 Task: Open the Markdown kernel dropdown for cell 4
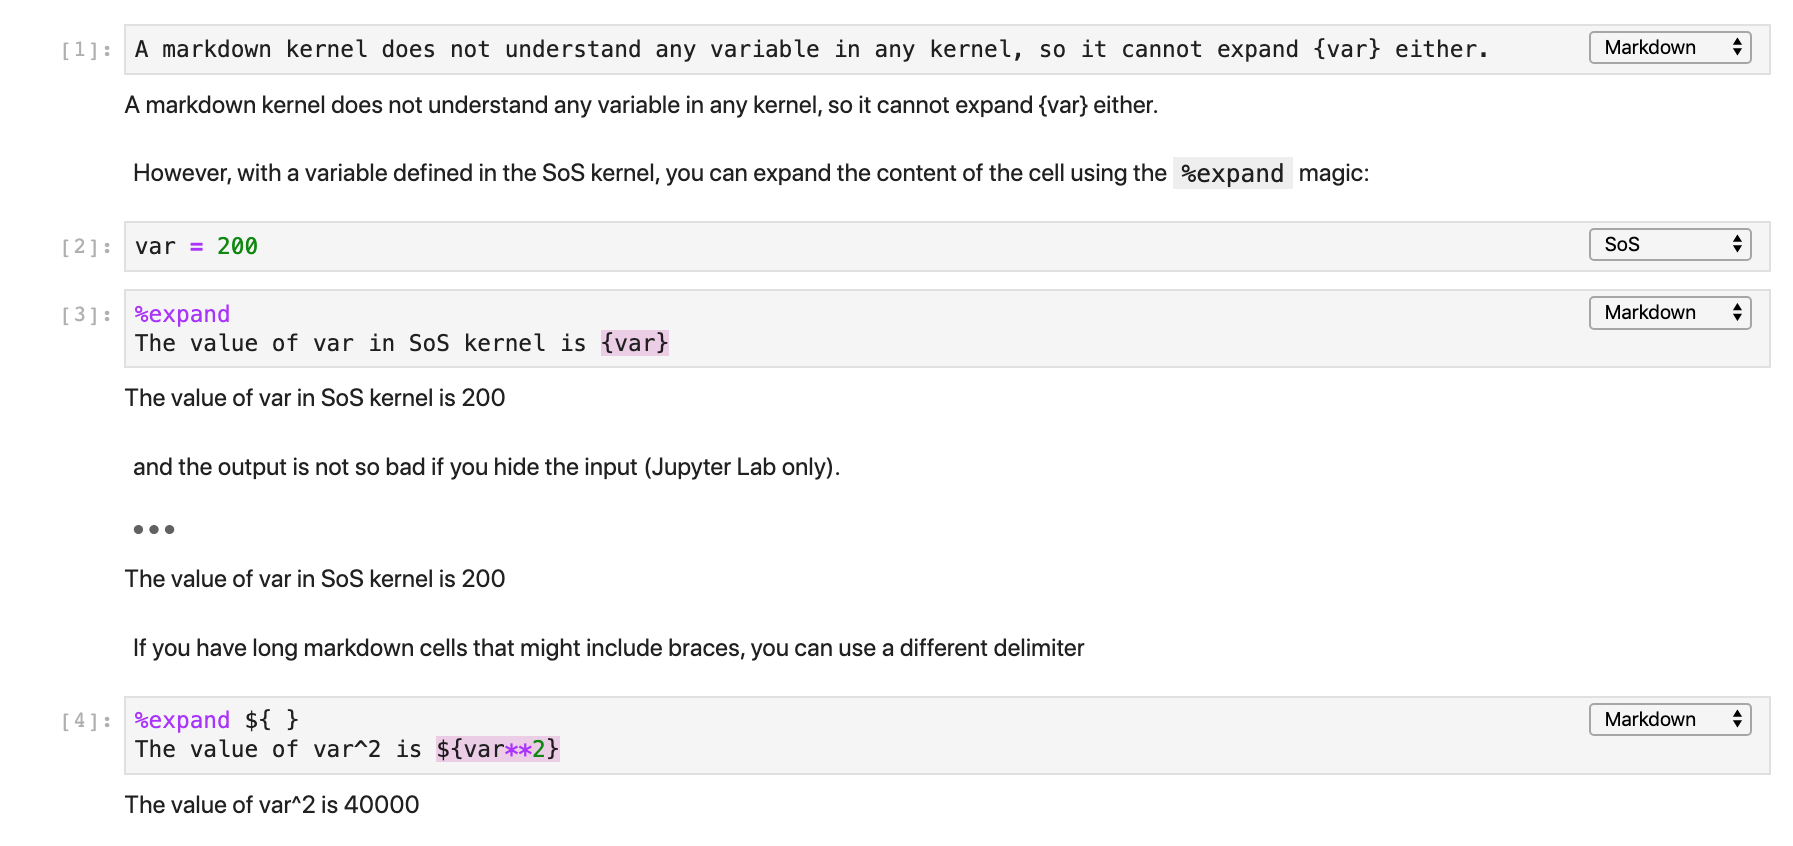click(x=1669, y=720)
